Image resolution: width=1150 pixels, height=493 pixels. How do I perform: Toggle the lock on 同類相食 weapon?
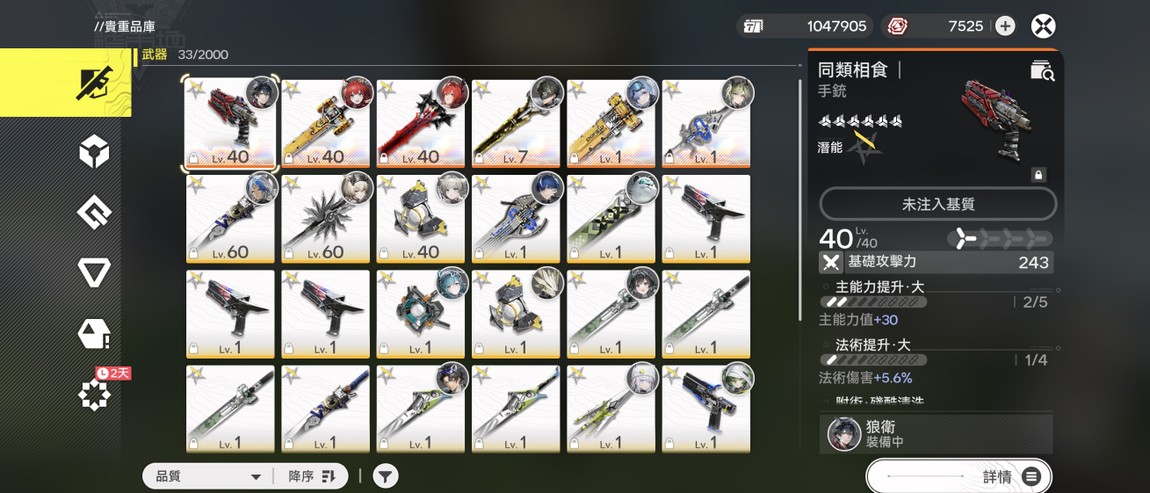tap(1038, 175)
